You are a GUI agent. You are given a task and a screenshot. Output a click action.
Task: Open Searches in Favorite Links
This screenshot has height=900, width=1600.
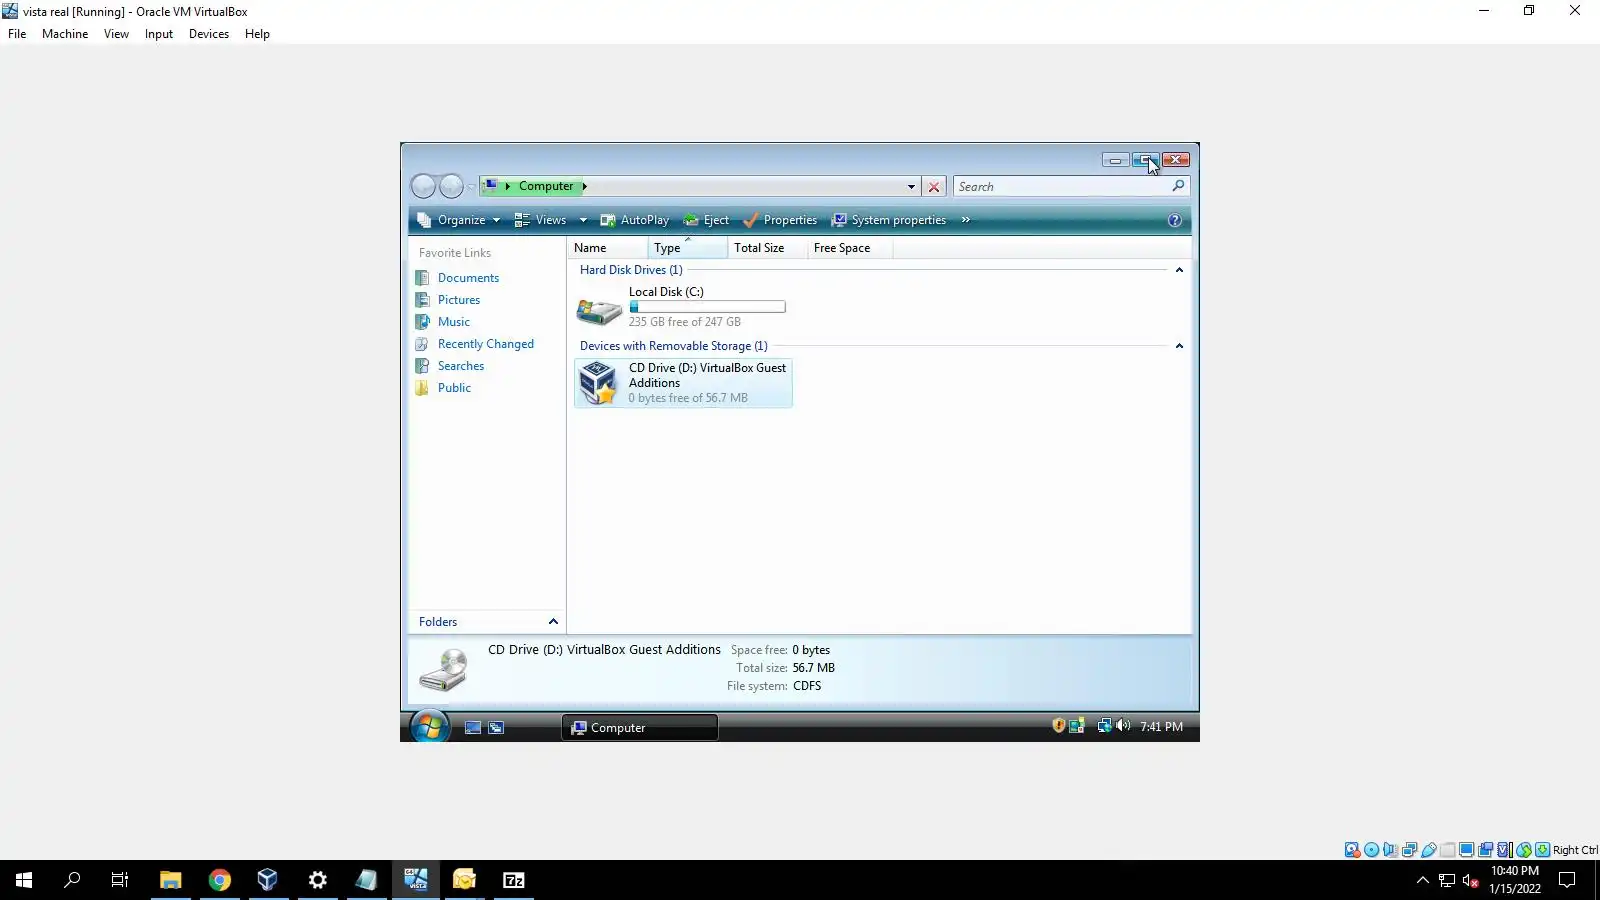tap(461, 366)
